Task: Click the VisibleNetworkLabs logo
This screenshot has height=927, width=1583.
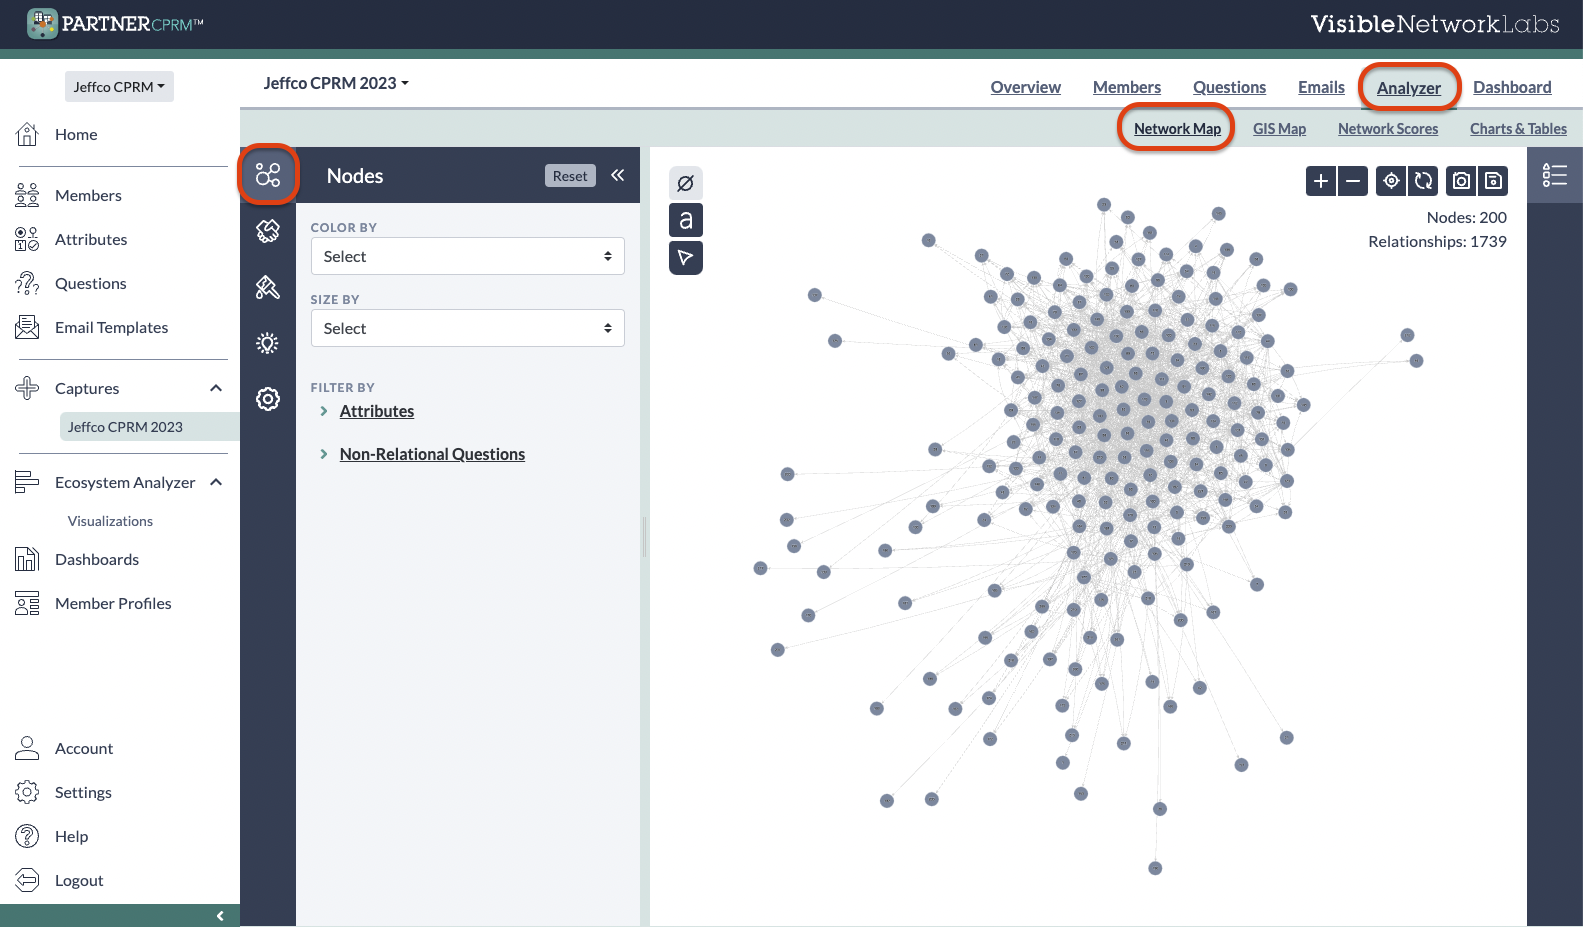Action: pyautogui.click(x=1435, y=24)
